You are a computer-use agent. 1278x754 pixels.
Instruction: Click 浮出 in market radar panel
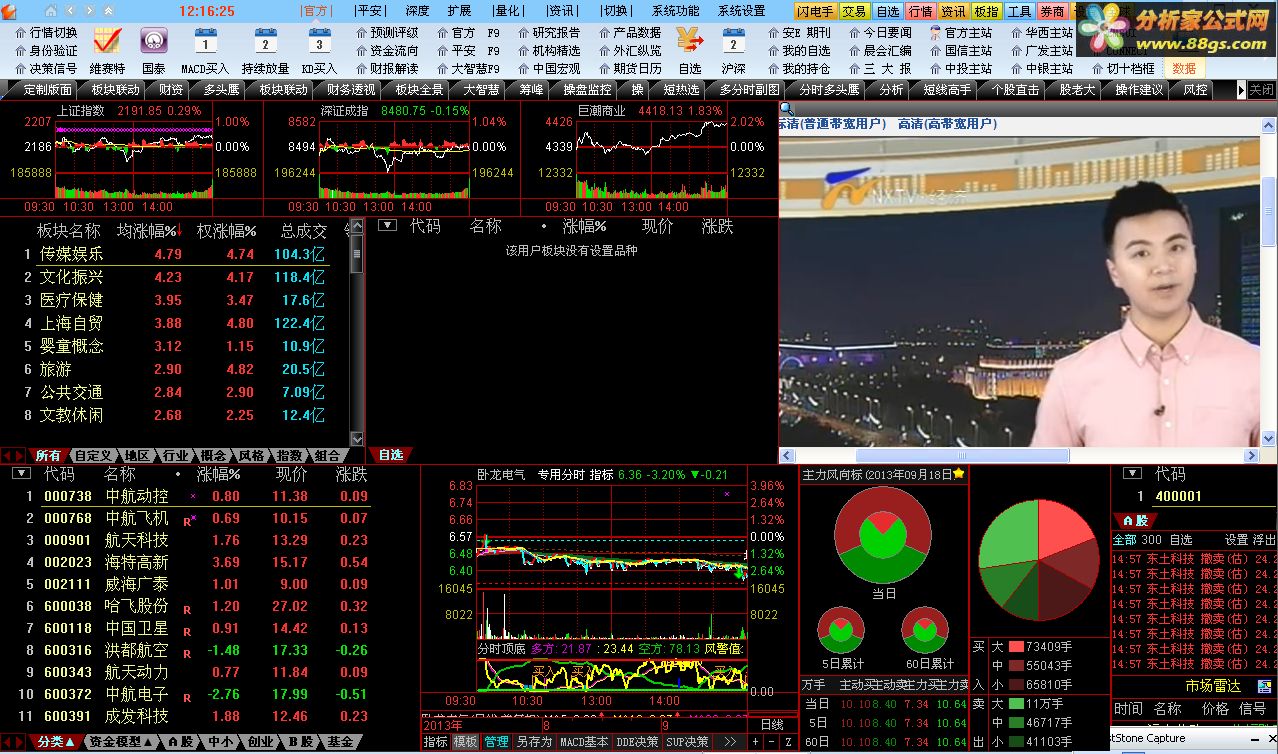click(x=1265, y=539)
